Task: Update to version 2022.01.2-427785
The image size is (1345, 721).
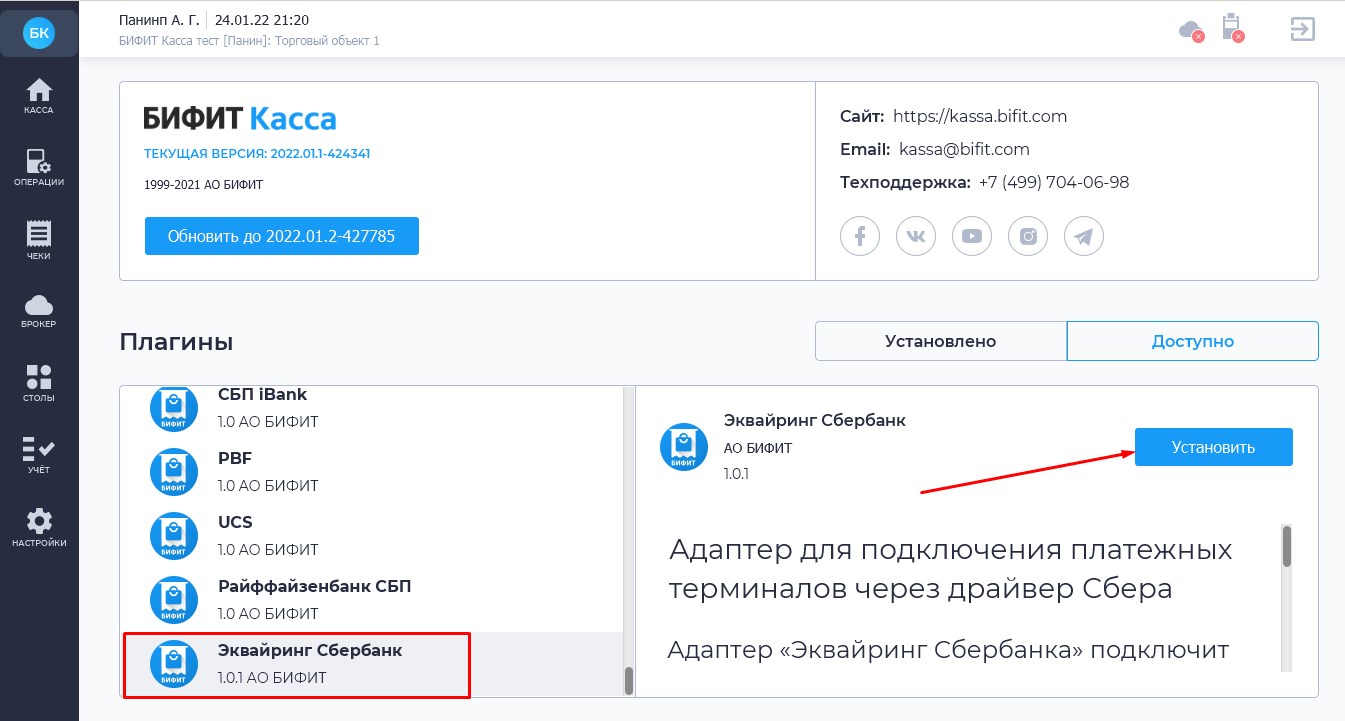Action: (x=282, y=236)
